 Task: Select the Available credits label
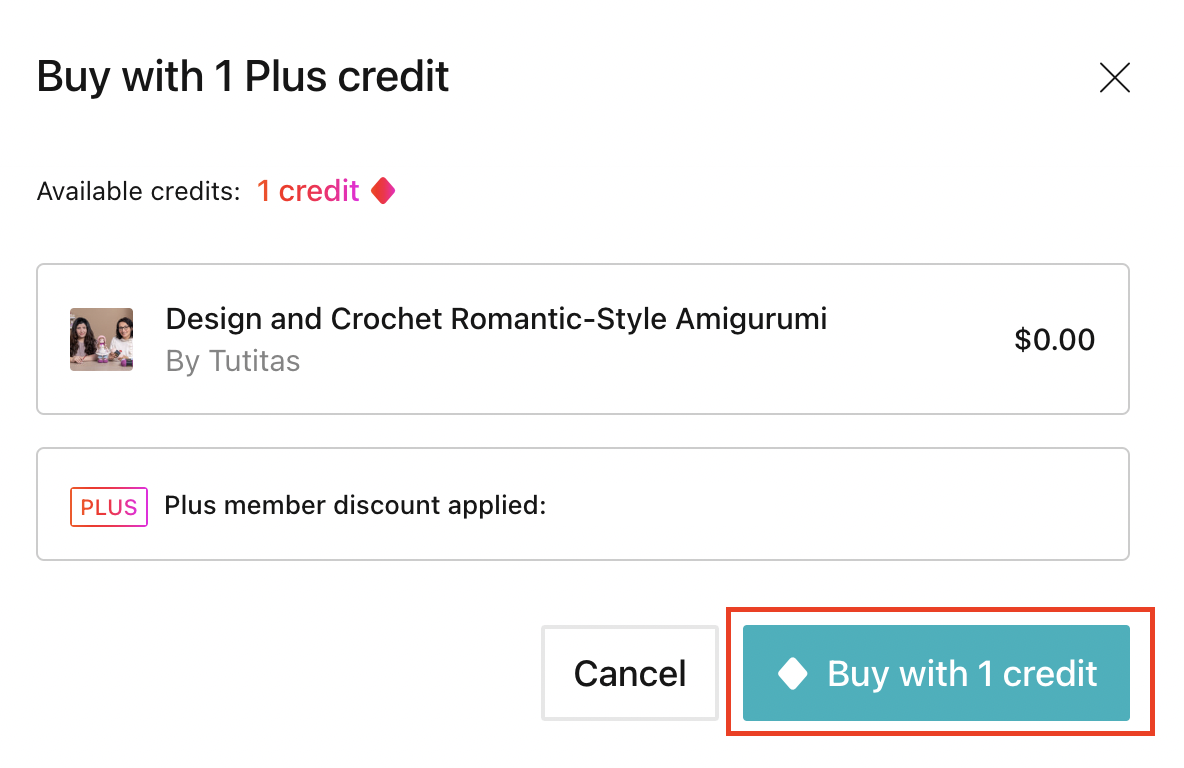coord(138,192)
